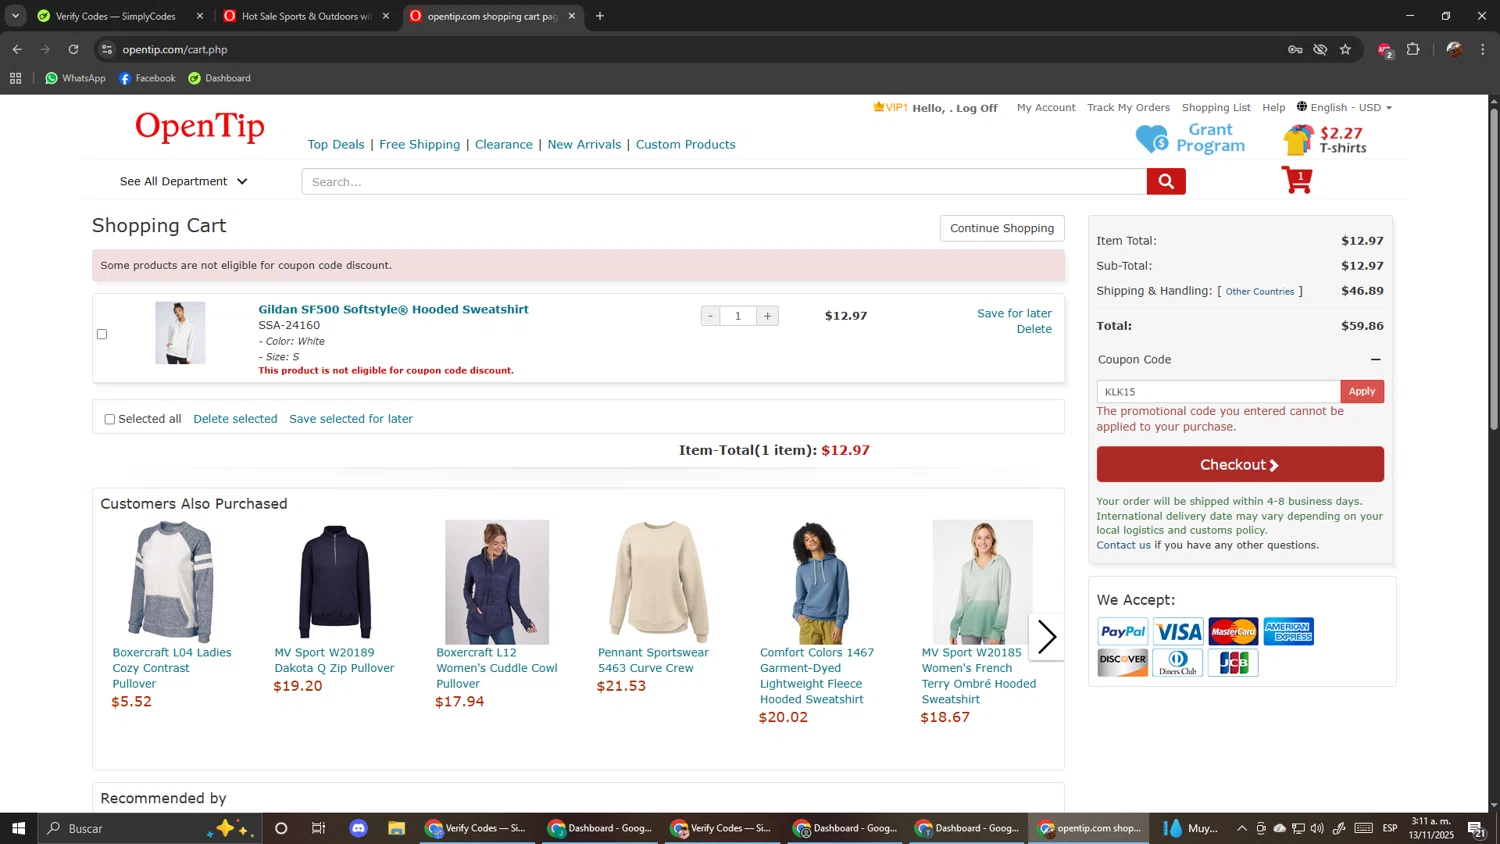Open the Free Shipping menu link
This screenshot has width=1500, height=844.
click(x=420, y=144)
